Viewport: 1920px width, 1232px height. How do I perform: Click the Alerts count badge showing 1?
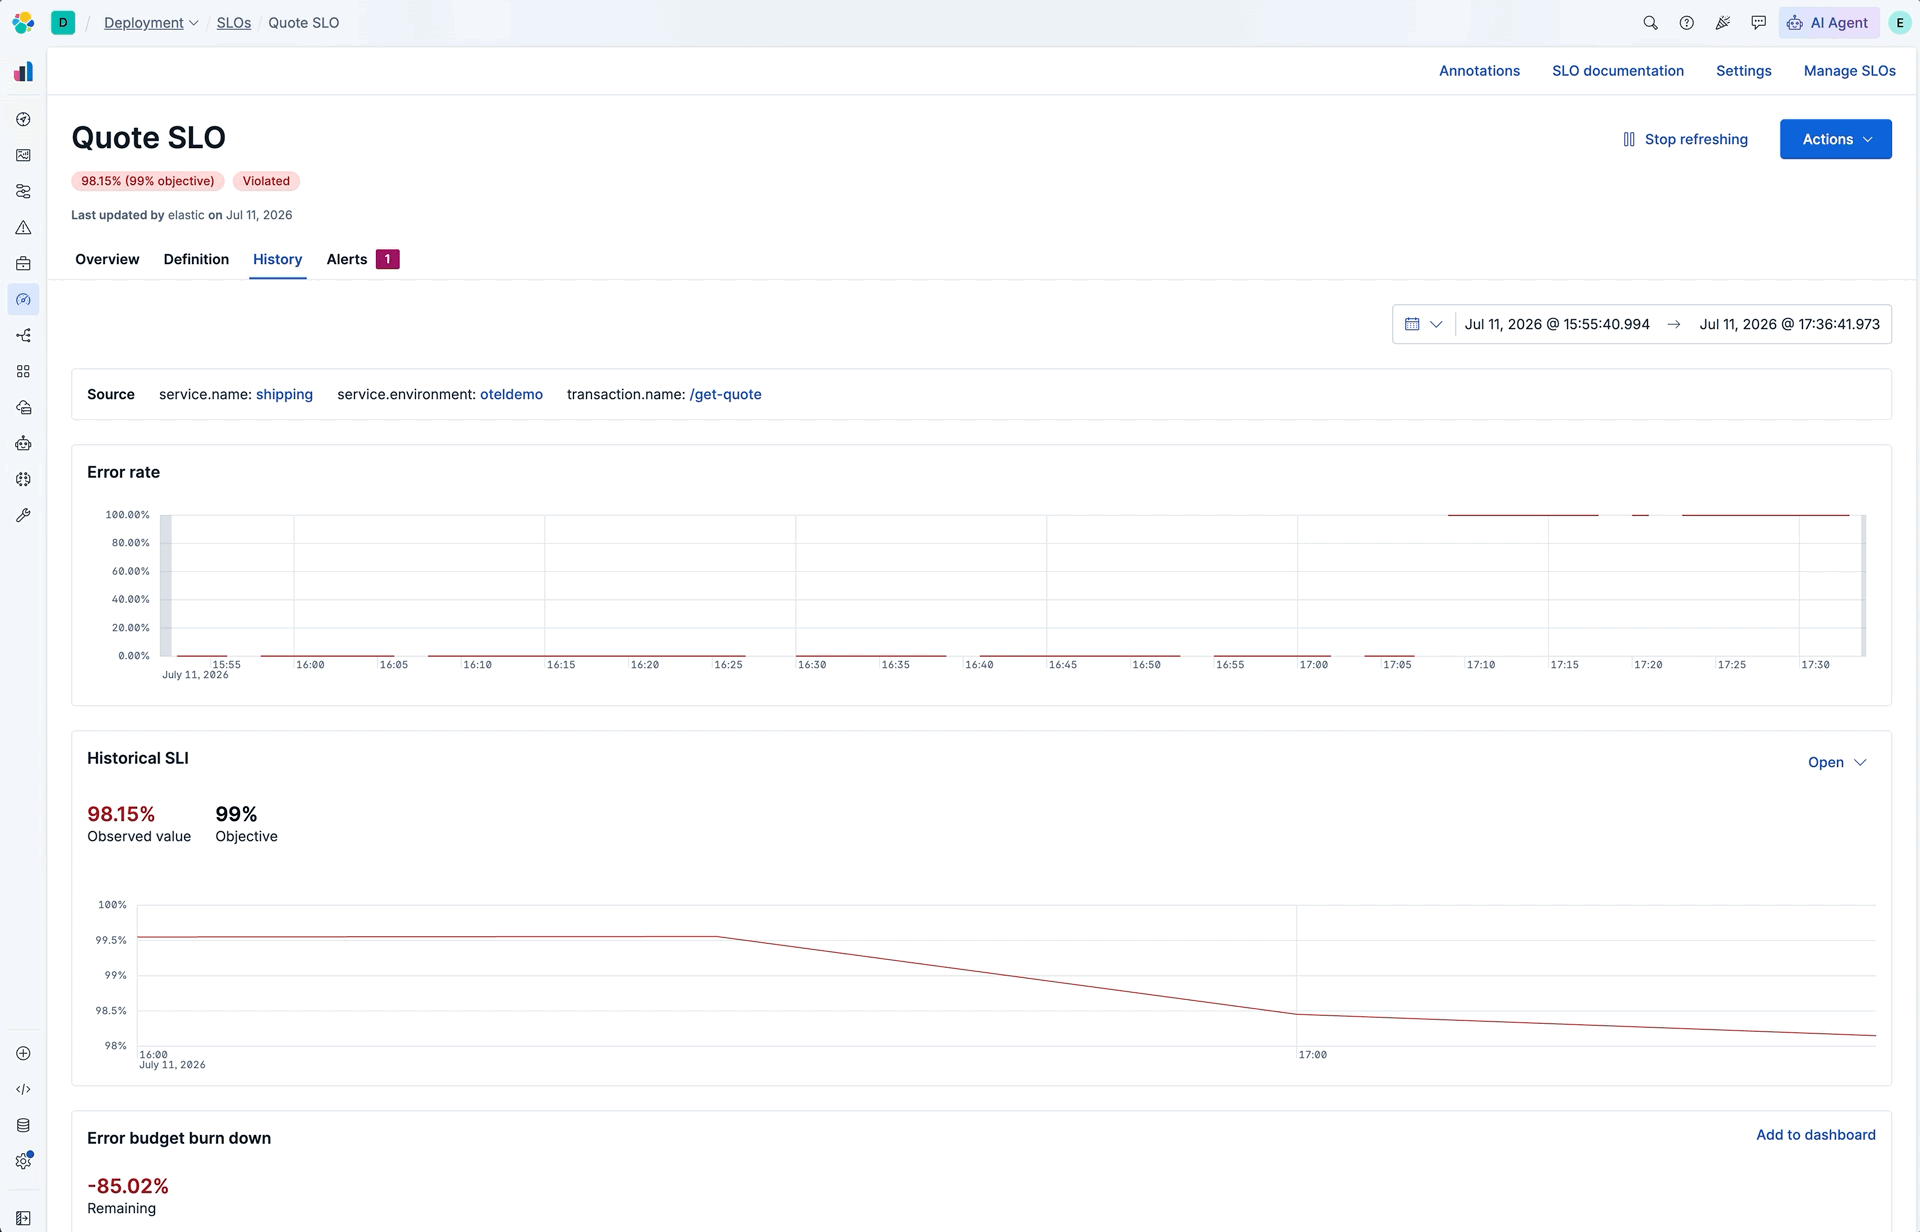point(388,259)
